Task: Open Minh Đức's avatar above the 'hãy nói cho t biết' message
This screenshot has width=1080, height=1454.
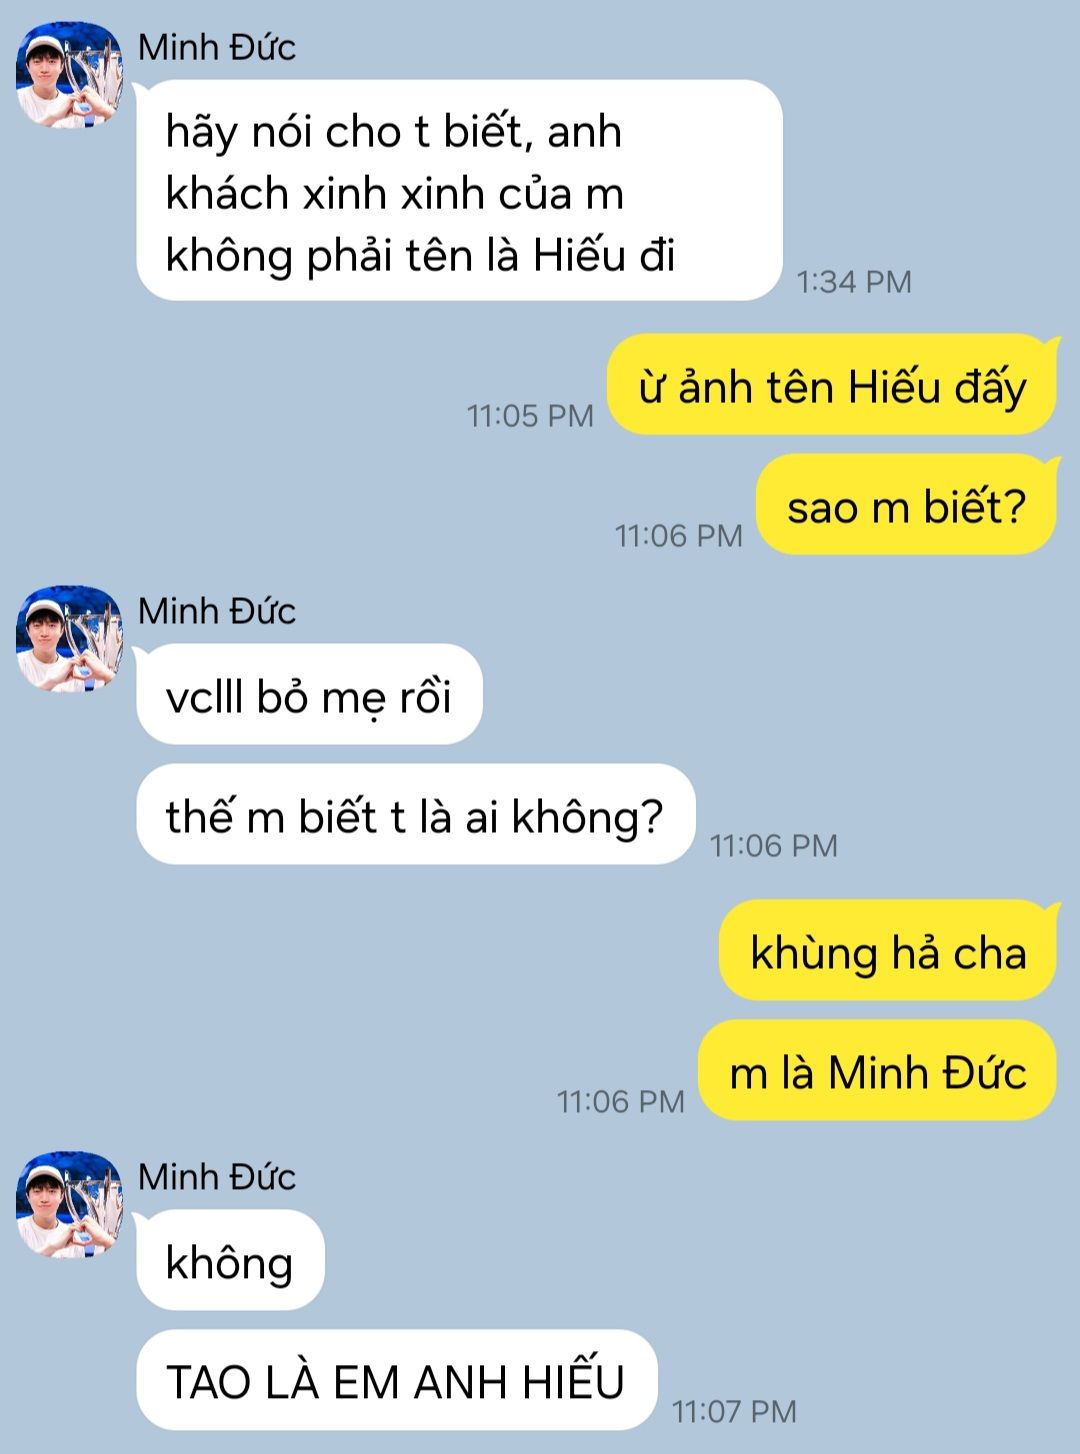Action: pyautogui.click(x=69, y=76)
